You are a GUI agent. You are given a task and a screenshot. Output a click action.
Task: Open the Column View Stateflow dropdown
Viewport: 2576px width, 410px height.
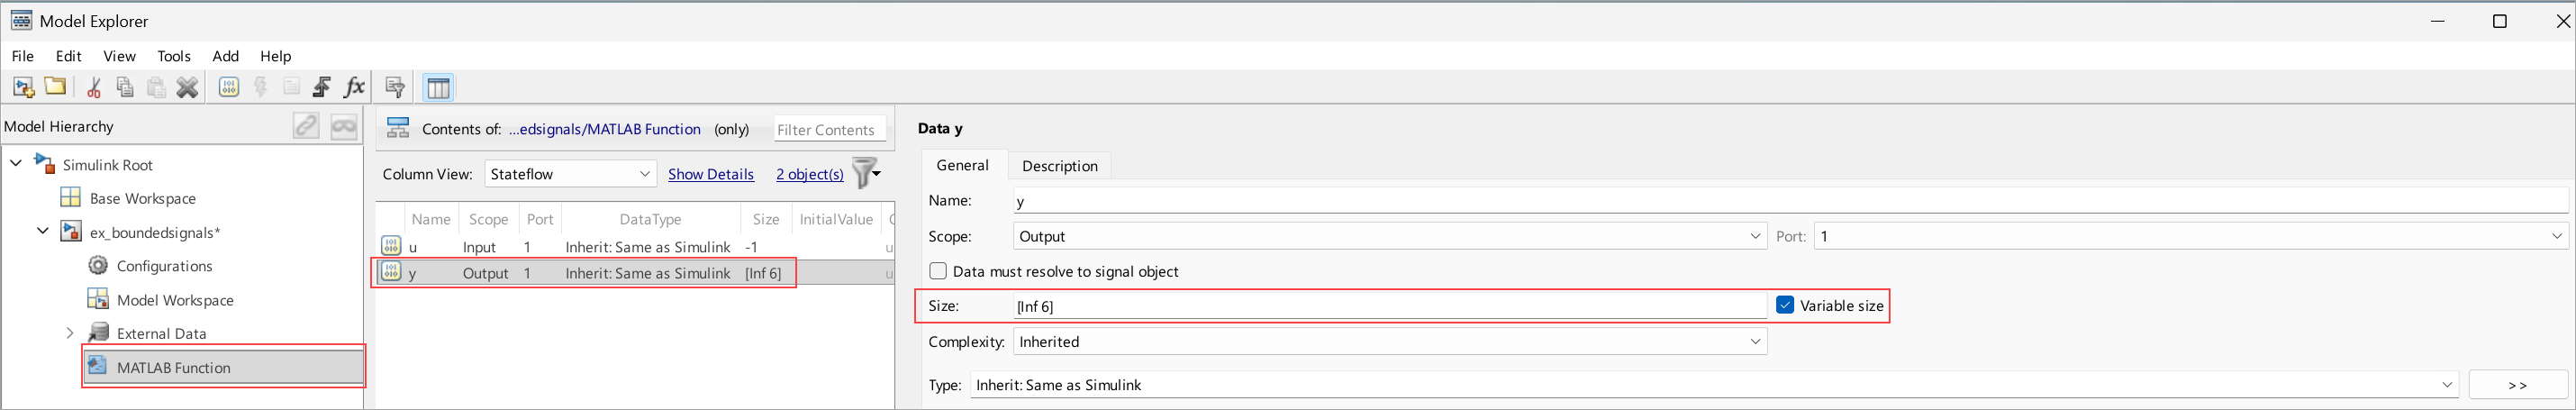click(570, 174)
